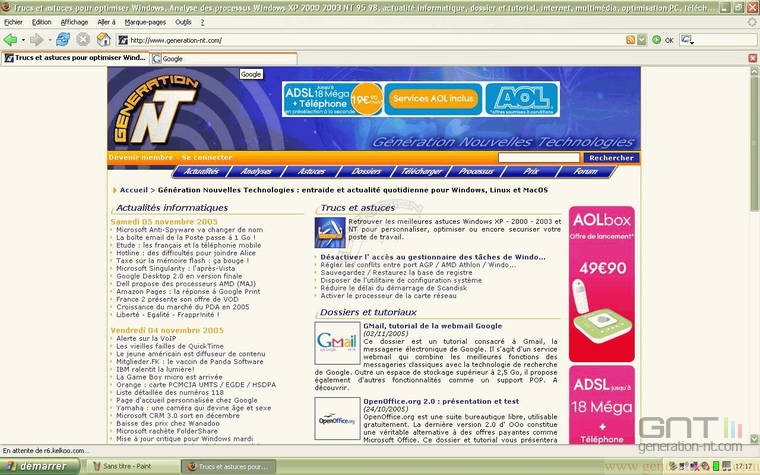
Task: Click the AOL logo banner ad
Action: [522, 99]
